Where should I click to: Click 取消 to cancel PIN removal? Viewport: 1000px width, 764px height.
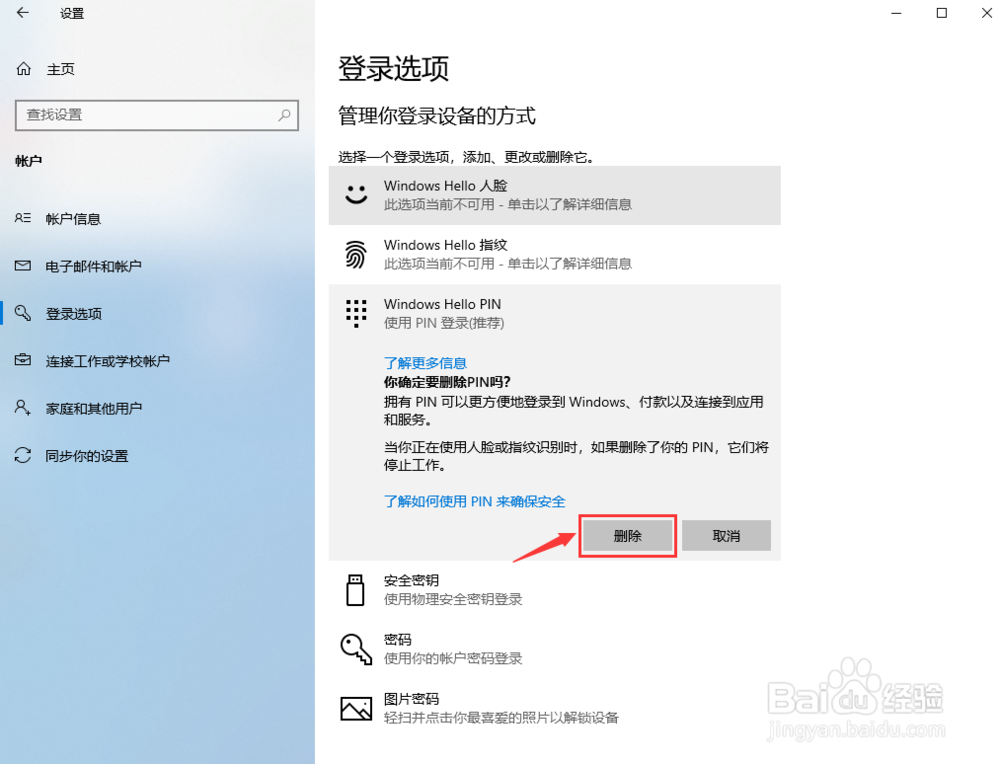pos(726,536)
